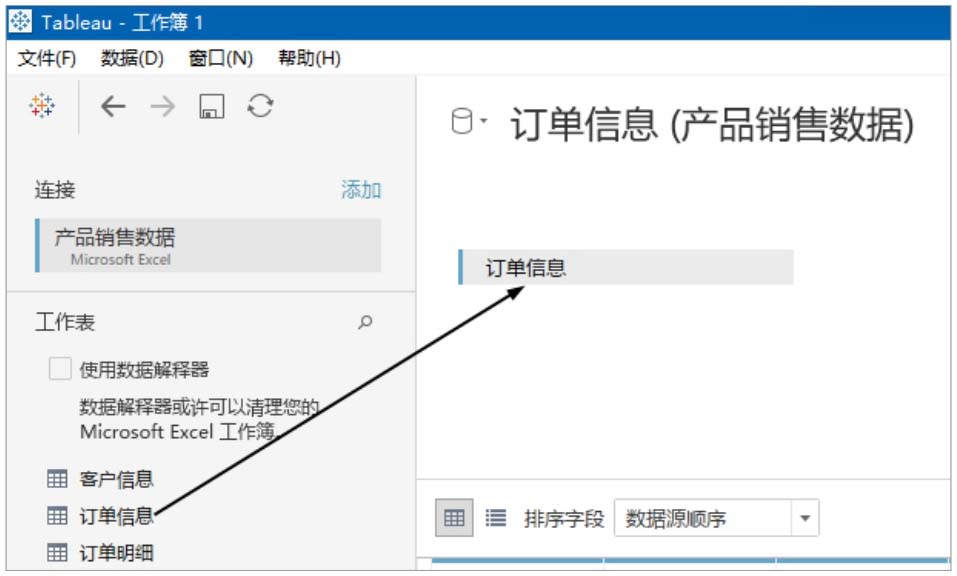Click the 连接 section header
This screenshot has height=576, width=957.
pyautogui.click(x=55, y=190)
